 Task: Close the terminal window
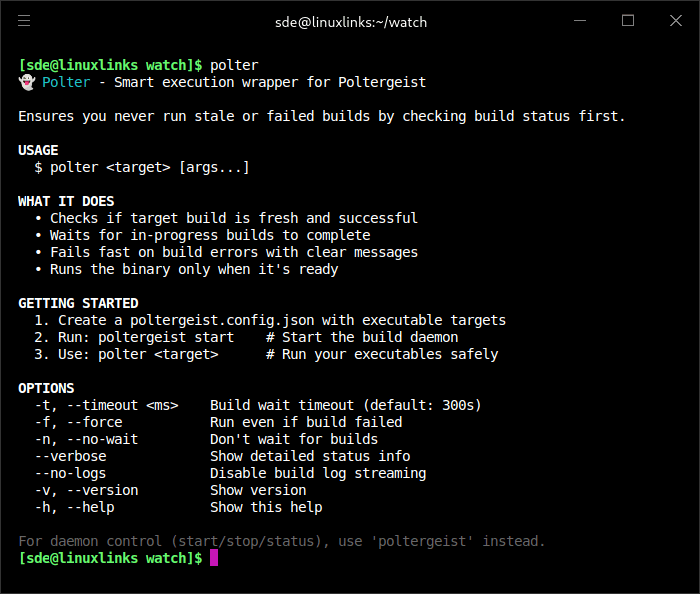click(674, 21)
